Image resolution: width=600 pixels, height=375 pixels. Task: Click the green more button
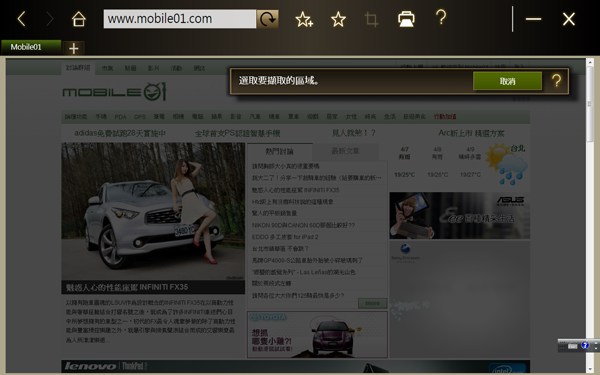point(372,303)
